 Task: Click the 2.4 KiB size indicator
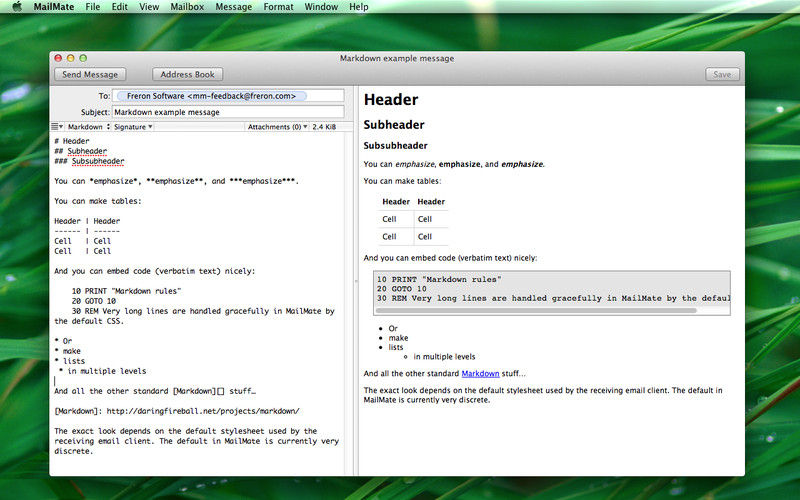(x=324, y=127)
